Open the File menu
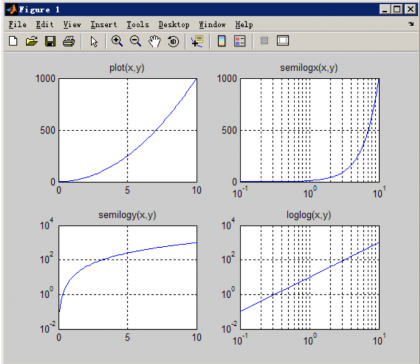Screen dimensions: 420x364 (17, 25)
